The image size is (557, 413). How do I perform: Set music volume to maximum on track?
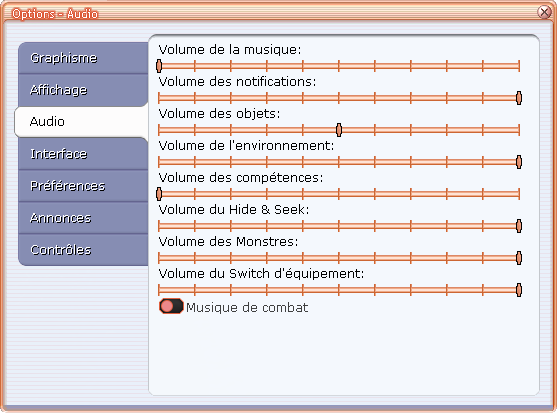[x=519, y=66]
